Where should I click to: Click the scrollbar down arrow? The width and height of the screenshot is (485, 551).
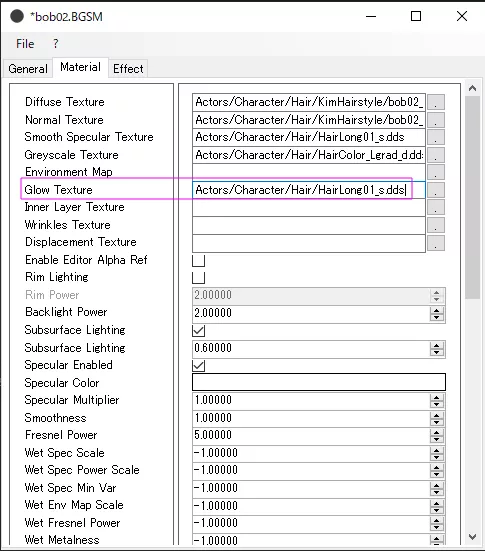[472, 537]
